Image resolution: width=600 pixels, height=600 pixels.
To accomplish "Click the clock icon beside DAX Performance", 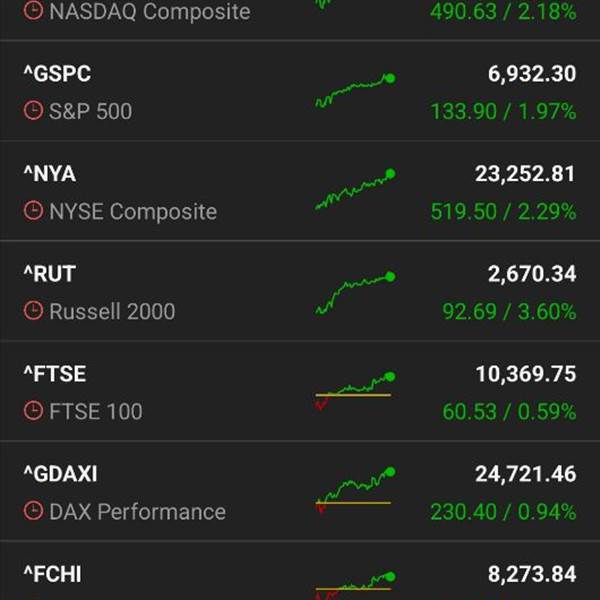I will (33, 511).
